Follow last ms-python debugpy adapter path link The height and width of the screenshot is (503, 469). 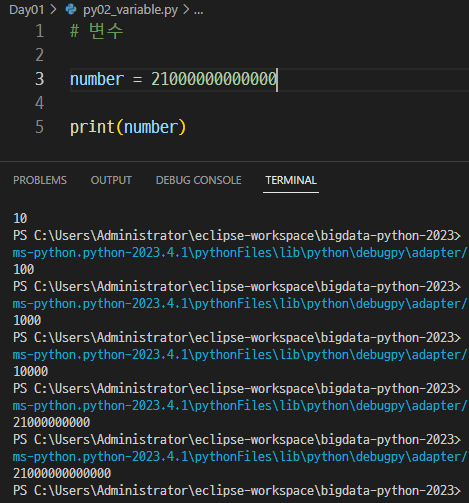(x=240, y=457)
